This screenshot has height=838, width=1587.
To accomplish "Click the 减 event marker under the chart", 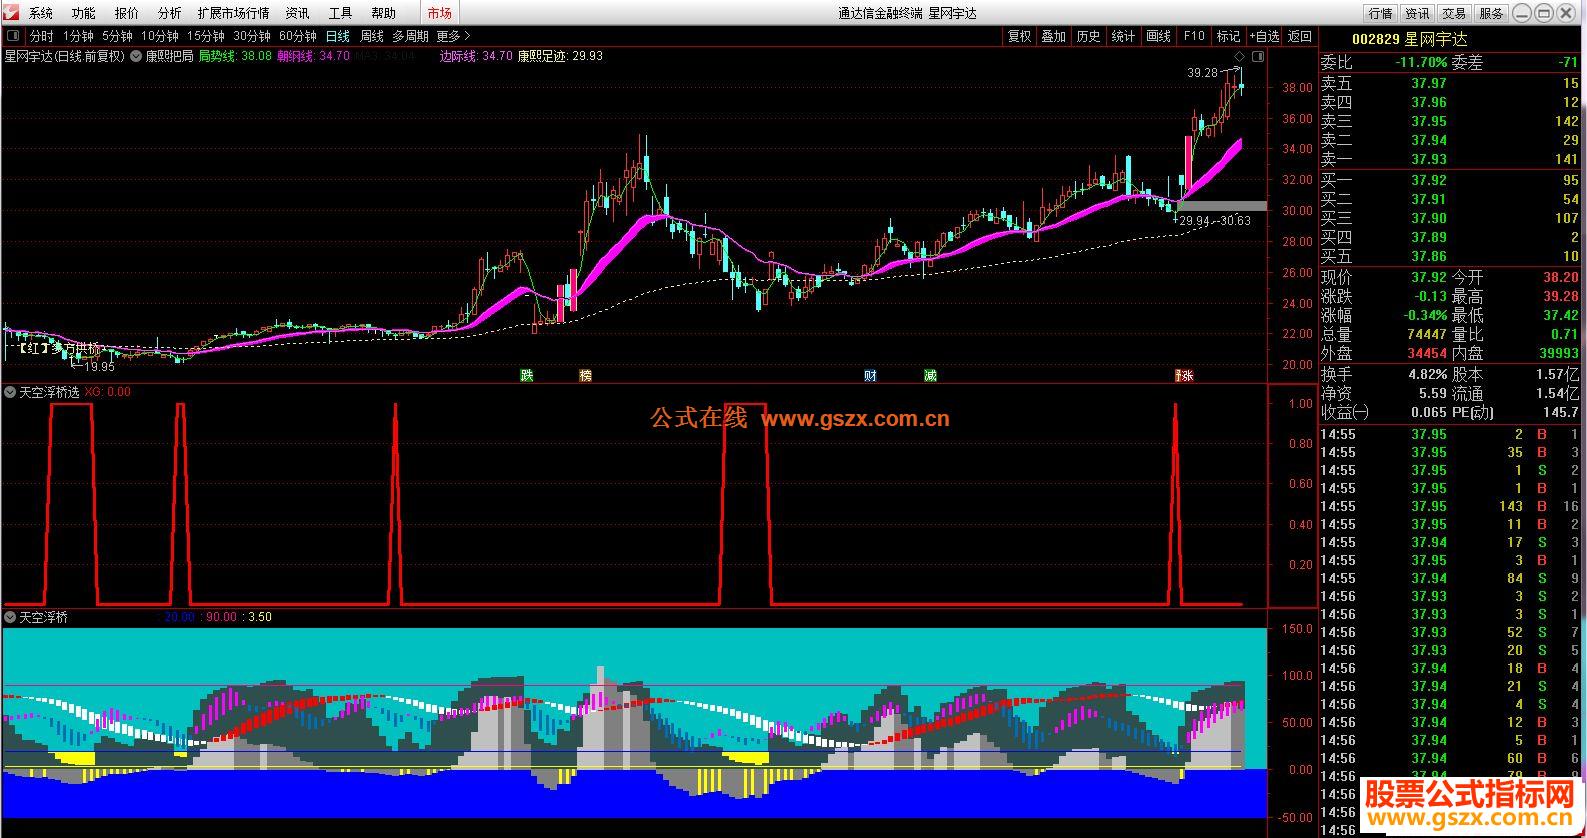I will pos(930,375).
